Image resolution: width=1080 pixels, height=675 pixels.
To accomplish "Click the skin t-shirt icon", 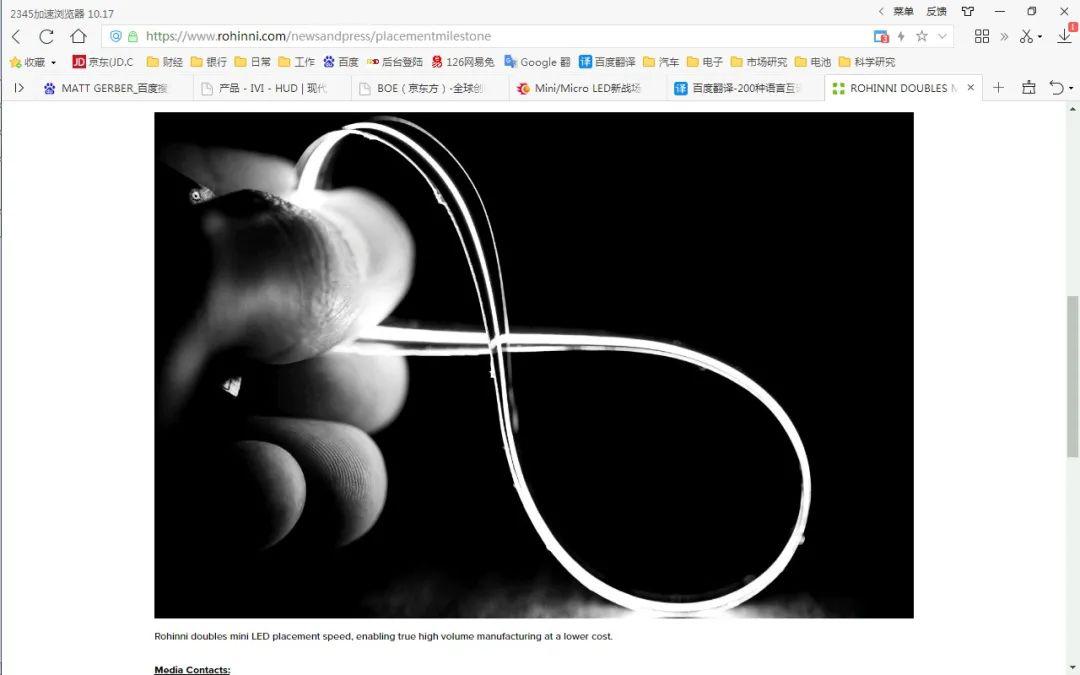I will tap(967, 11).
